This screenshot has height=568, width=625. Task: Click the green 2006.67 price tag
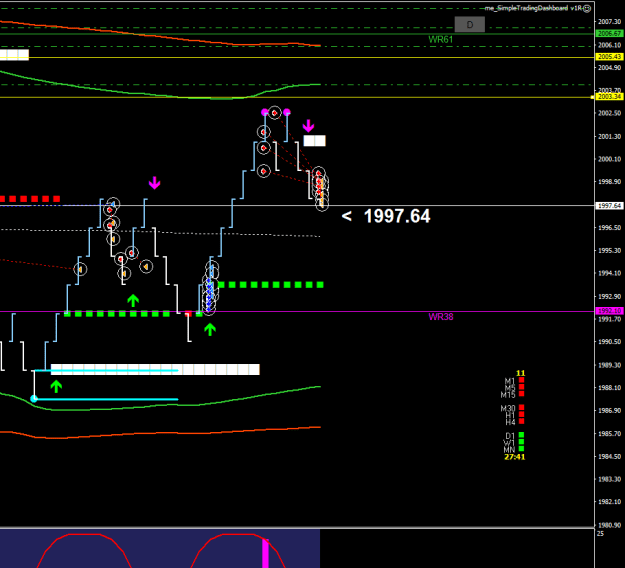[609, 33]
